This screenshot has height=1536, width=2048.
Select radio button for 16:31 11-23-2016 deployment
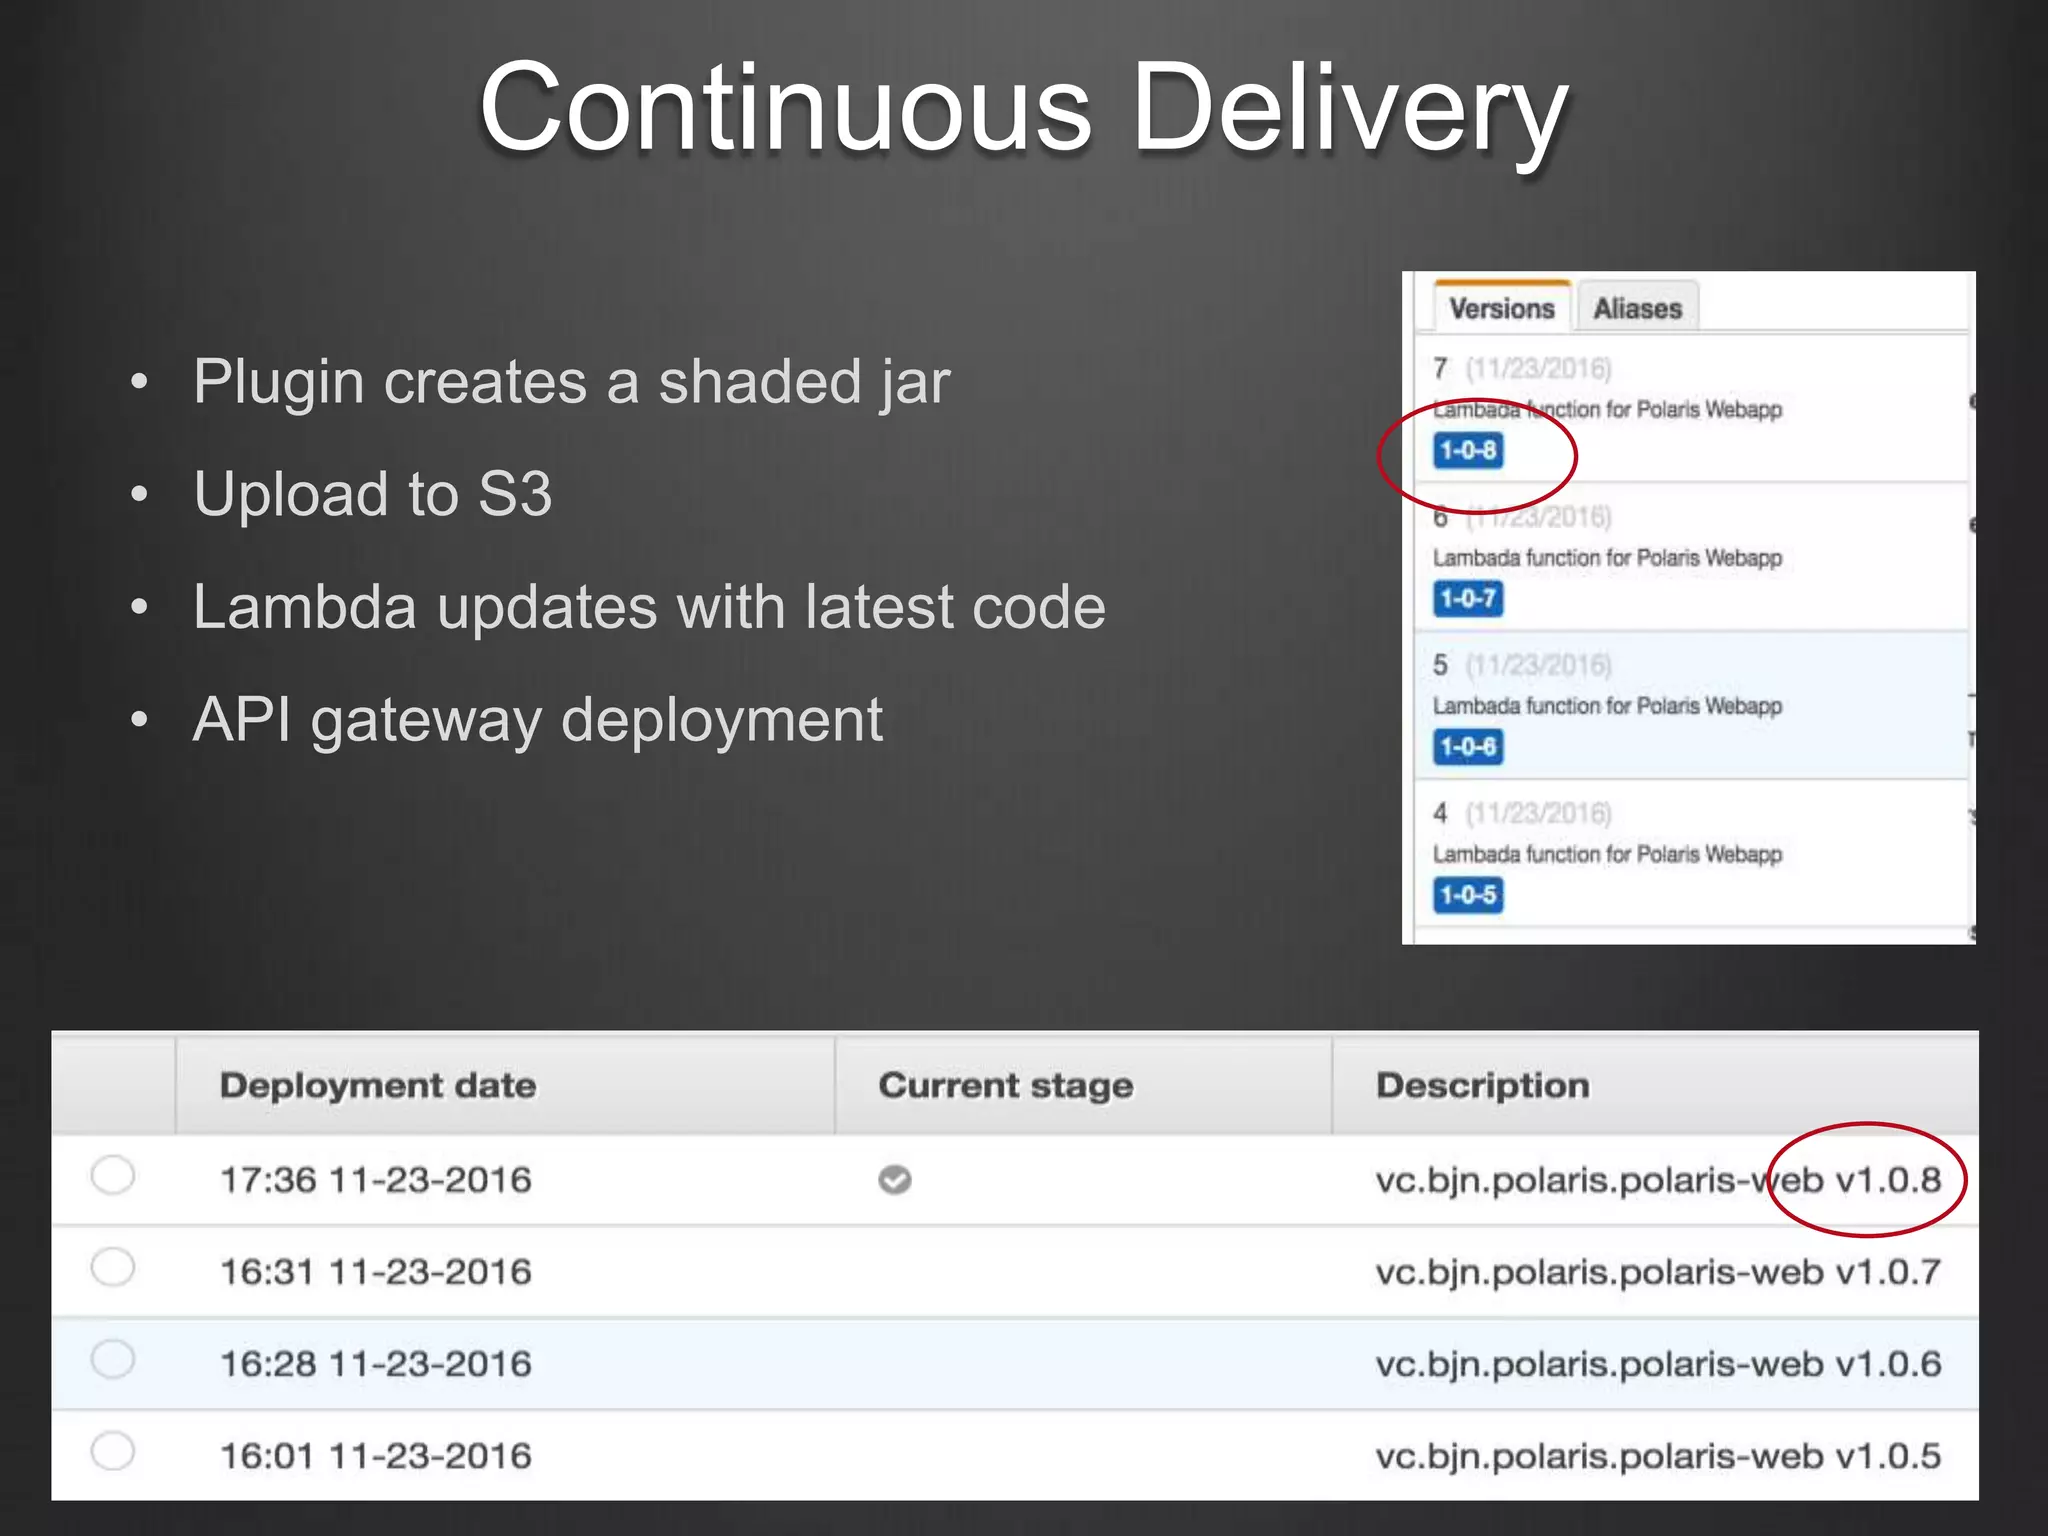click(112, 1267)
